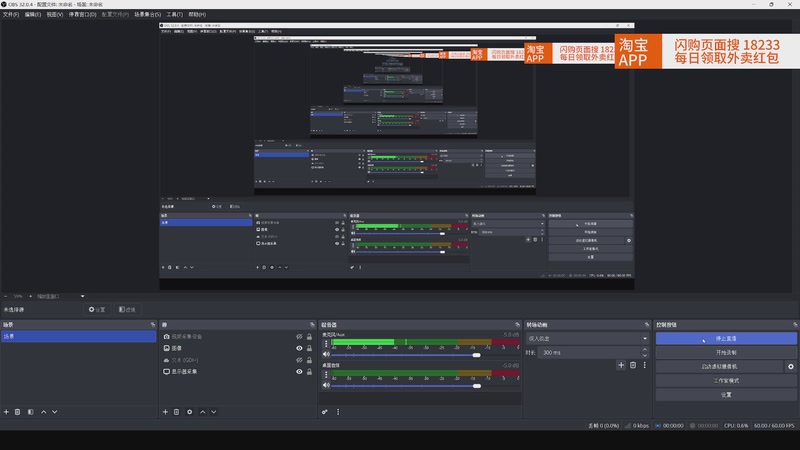Add a new scene with the plus icon
This screenshot has height=450, width=800.
pos(6,412)
